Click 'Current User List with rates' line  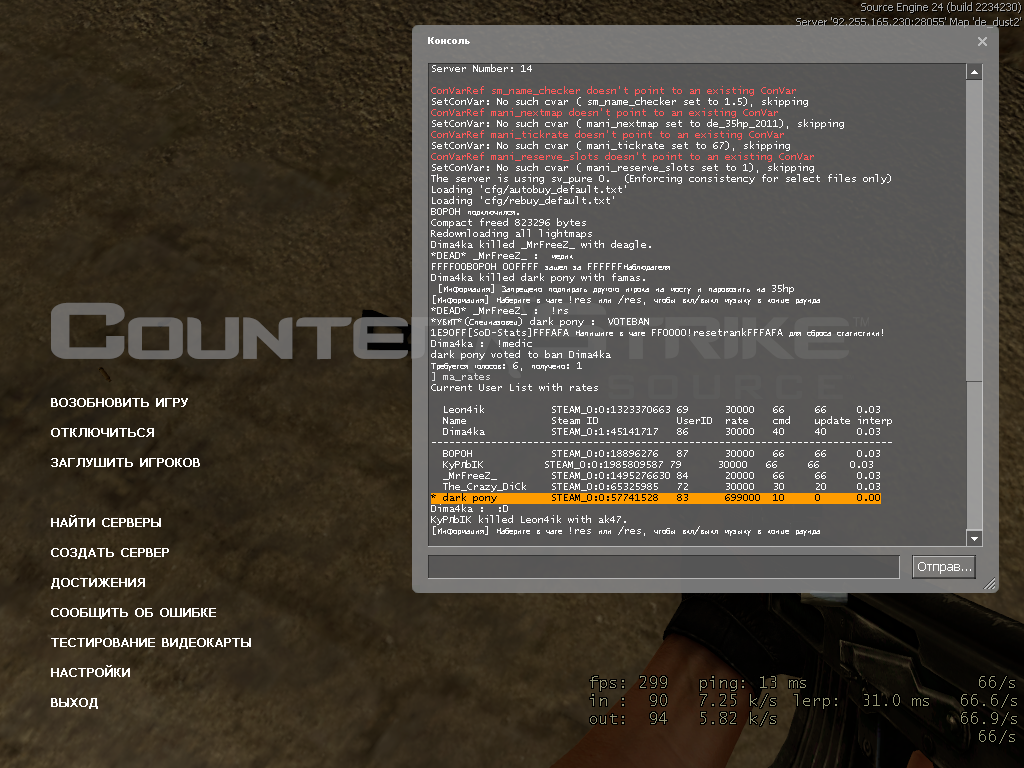tap(514, 387)
